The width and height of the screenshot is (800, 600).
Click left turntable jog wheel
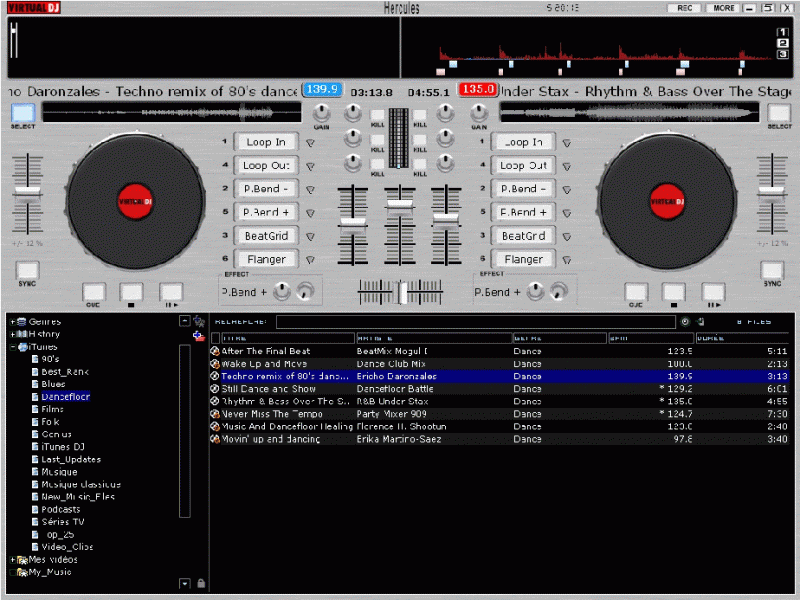pos(135,201)
